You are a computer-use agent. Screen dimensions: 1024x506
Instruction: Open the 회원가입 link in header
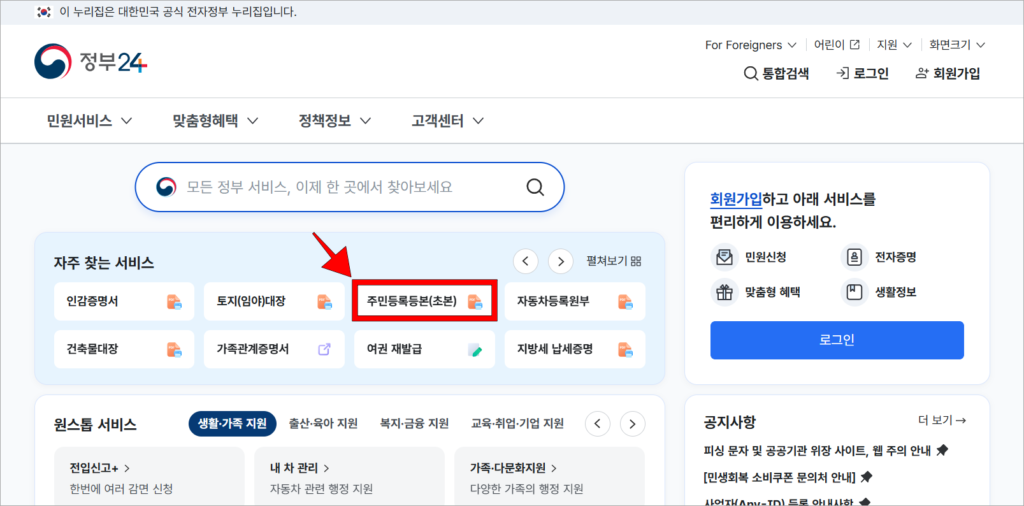click(x=948, y=74)
